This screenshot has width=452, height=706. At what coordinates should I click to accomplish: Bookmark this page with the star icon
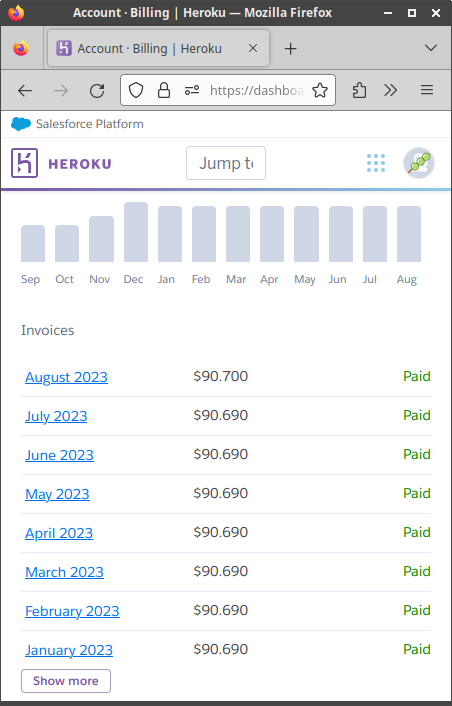pos(320,91)
